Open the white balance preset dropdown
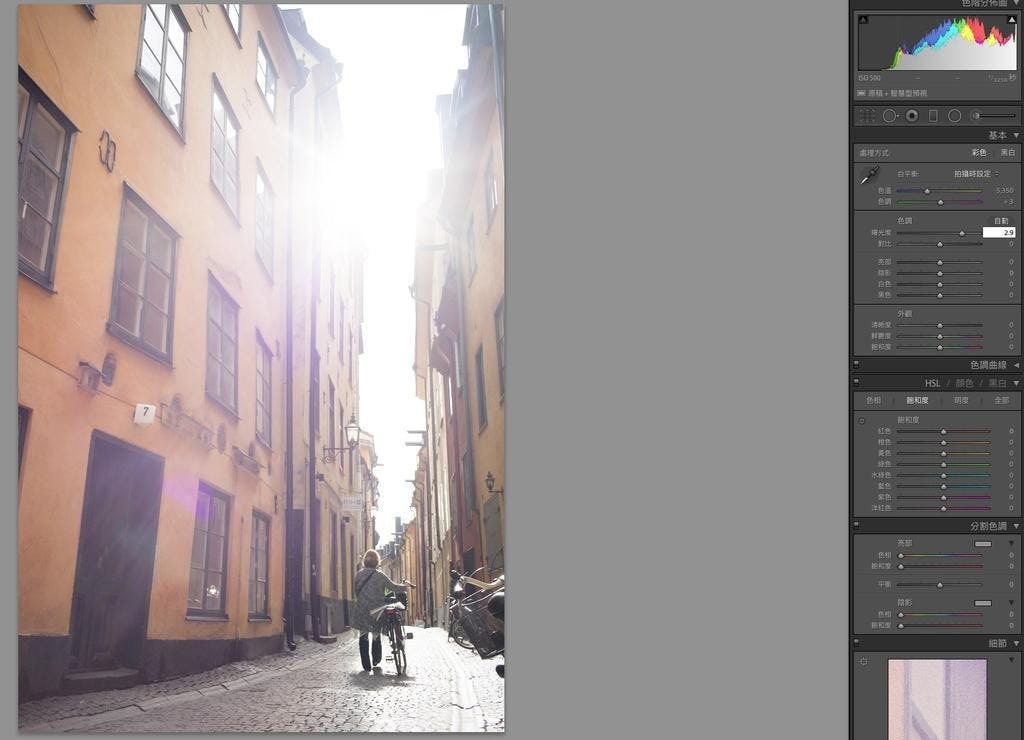This screenshot has width=1024, height=740. (x=973, y=174)
